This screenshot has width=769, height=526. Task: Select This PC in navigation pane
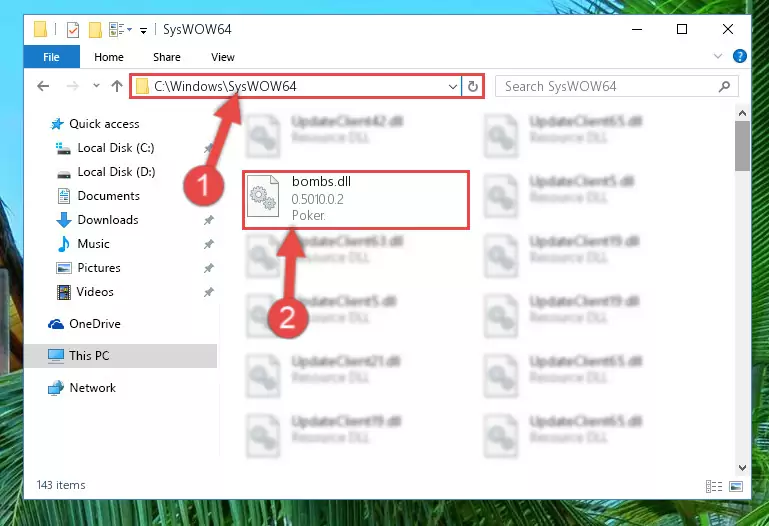[x=120, y=355]
